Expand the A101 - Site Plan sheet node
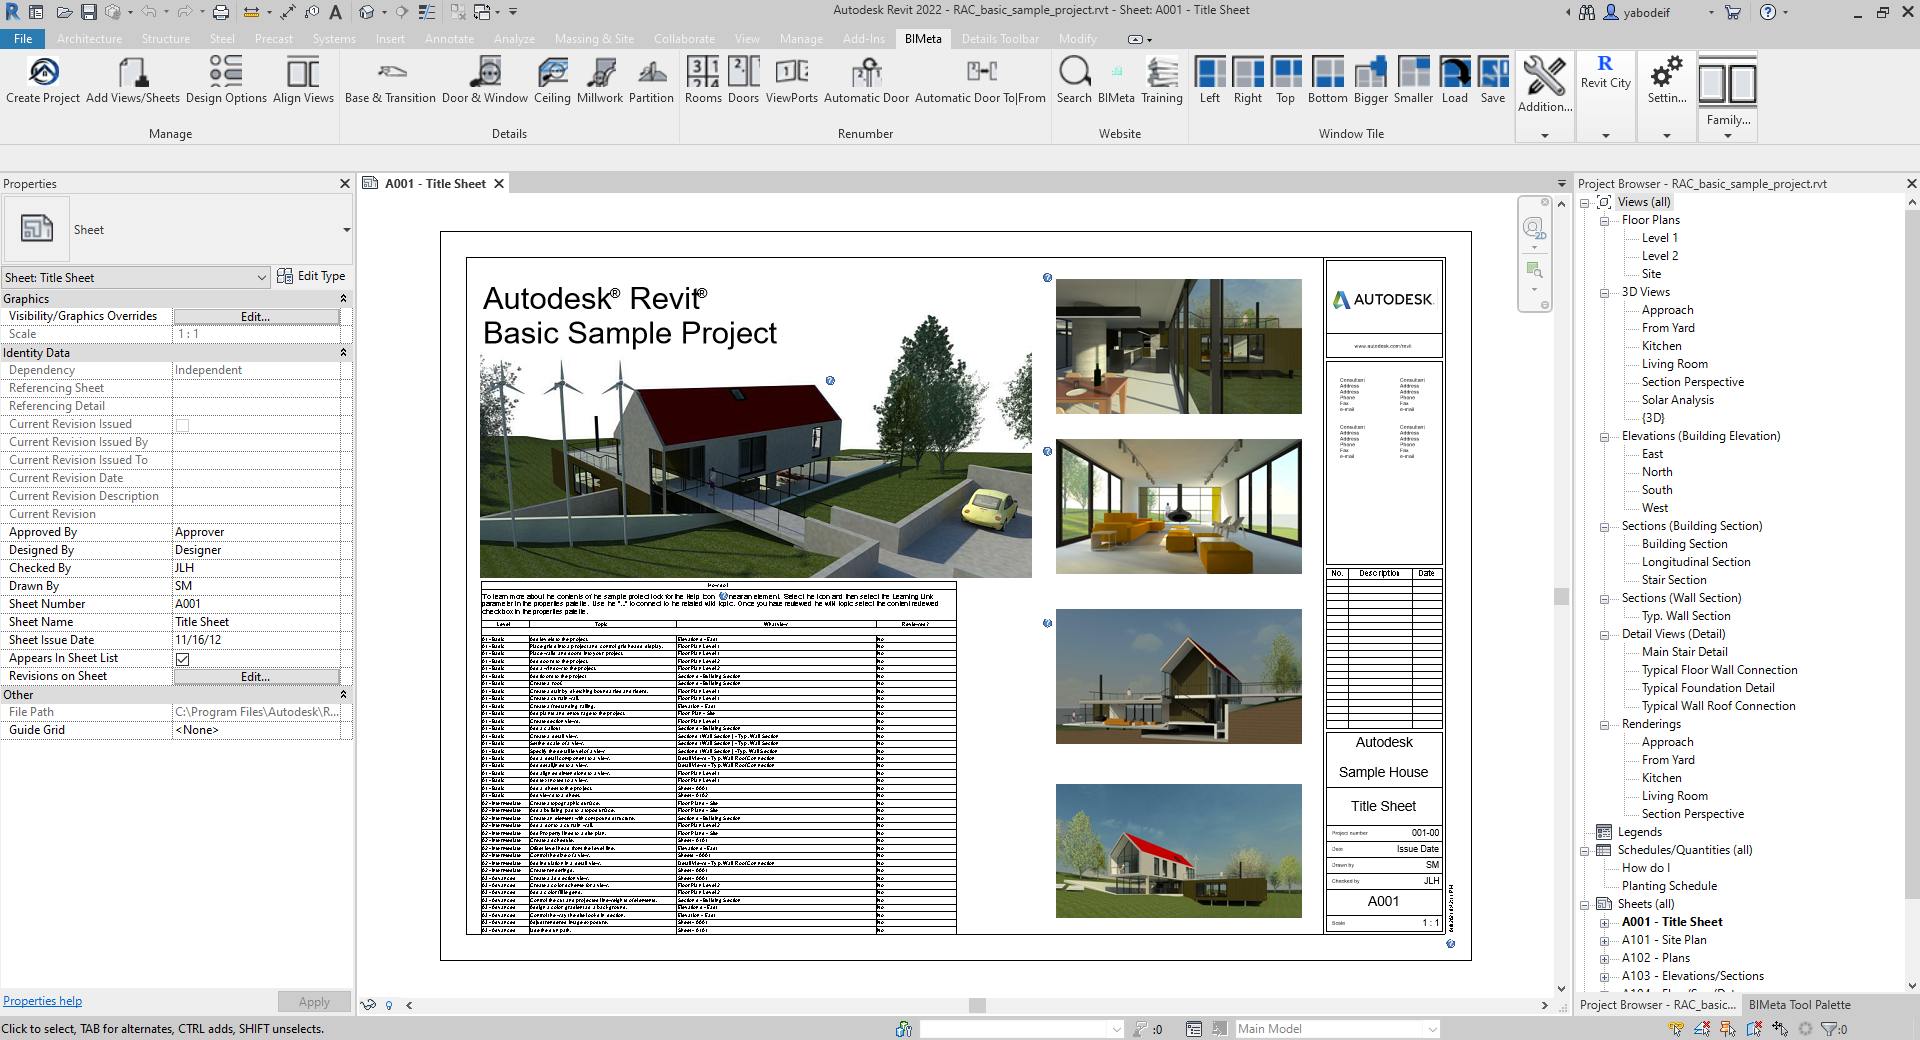Viewport: 1920px width, 1040px height. click(1604, 941)
